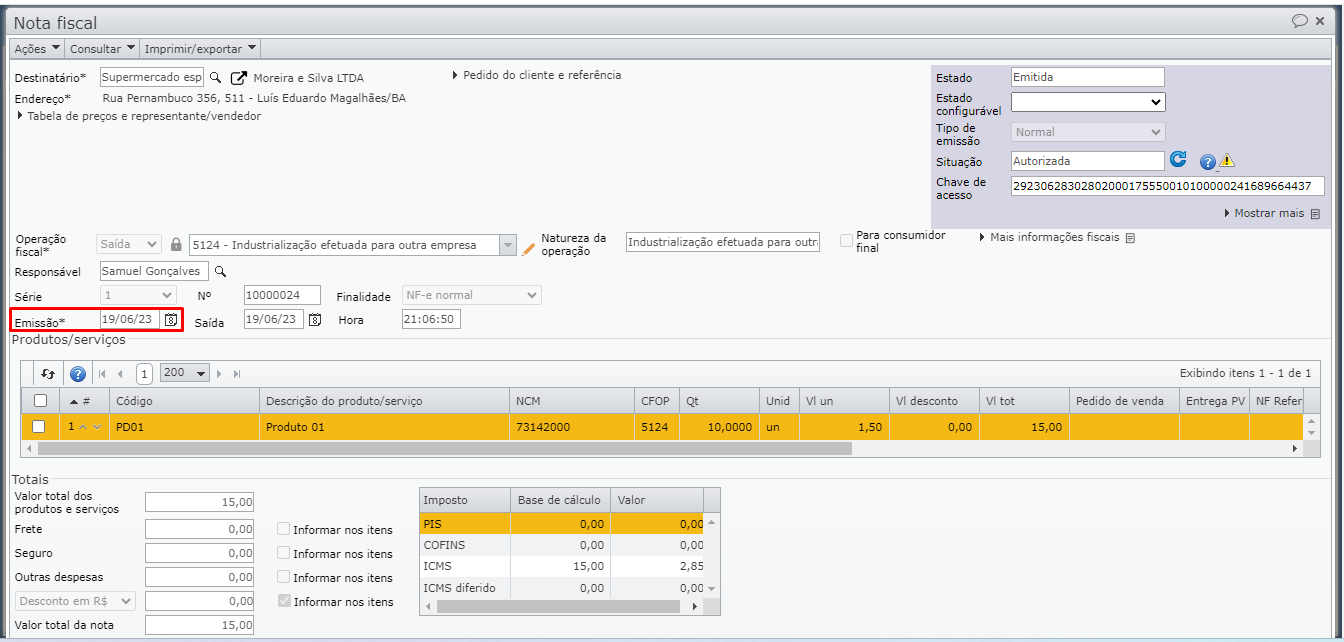
Task: Open the Estado configurável dropdown
Action: pos(1088,102)
